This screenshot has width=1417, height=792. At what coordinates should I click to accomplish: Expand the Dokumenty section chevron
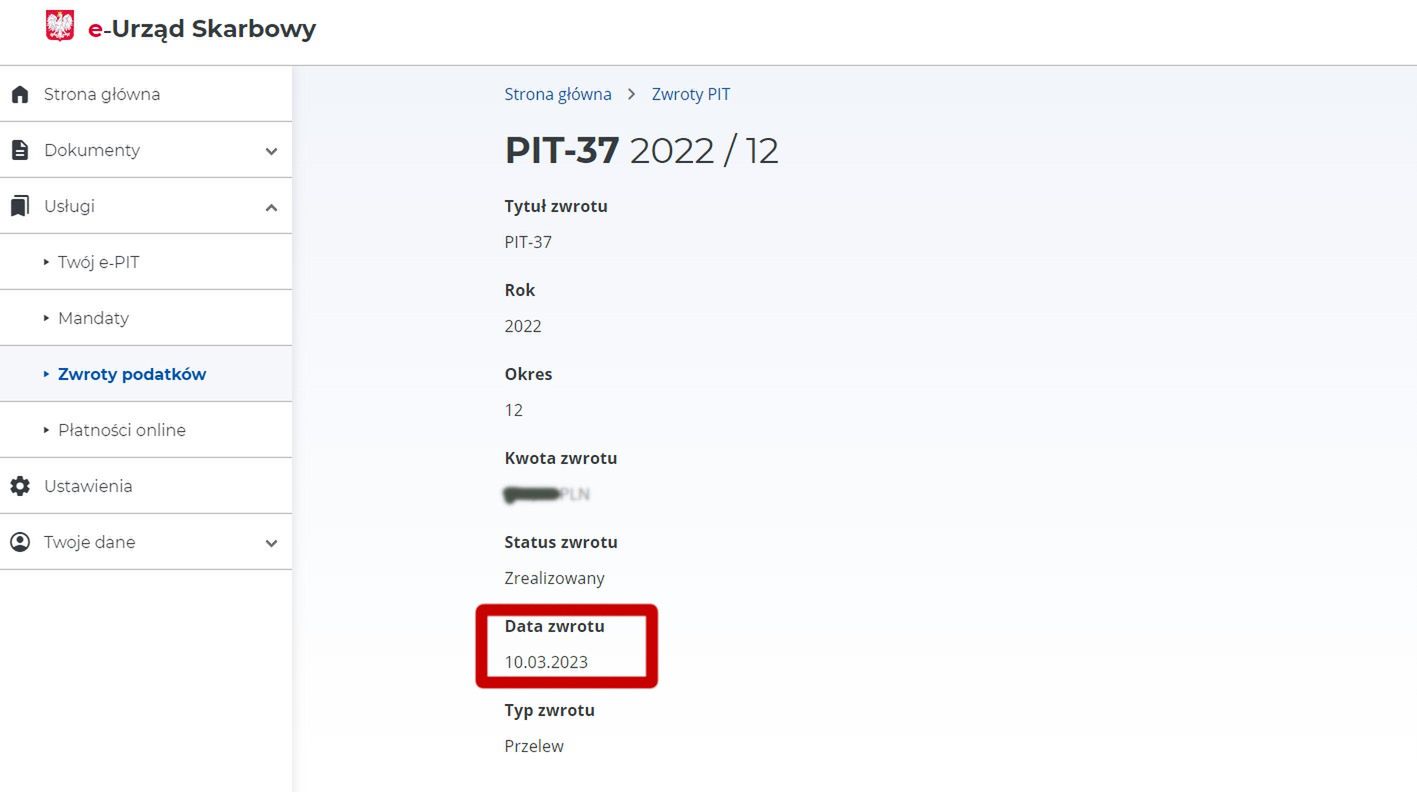pos(271,151)
